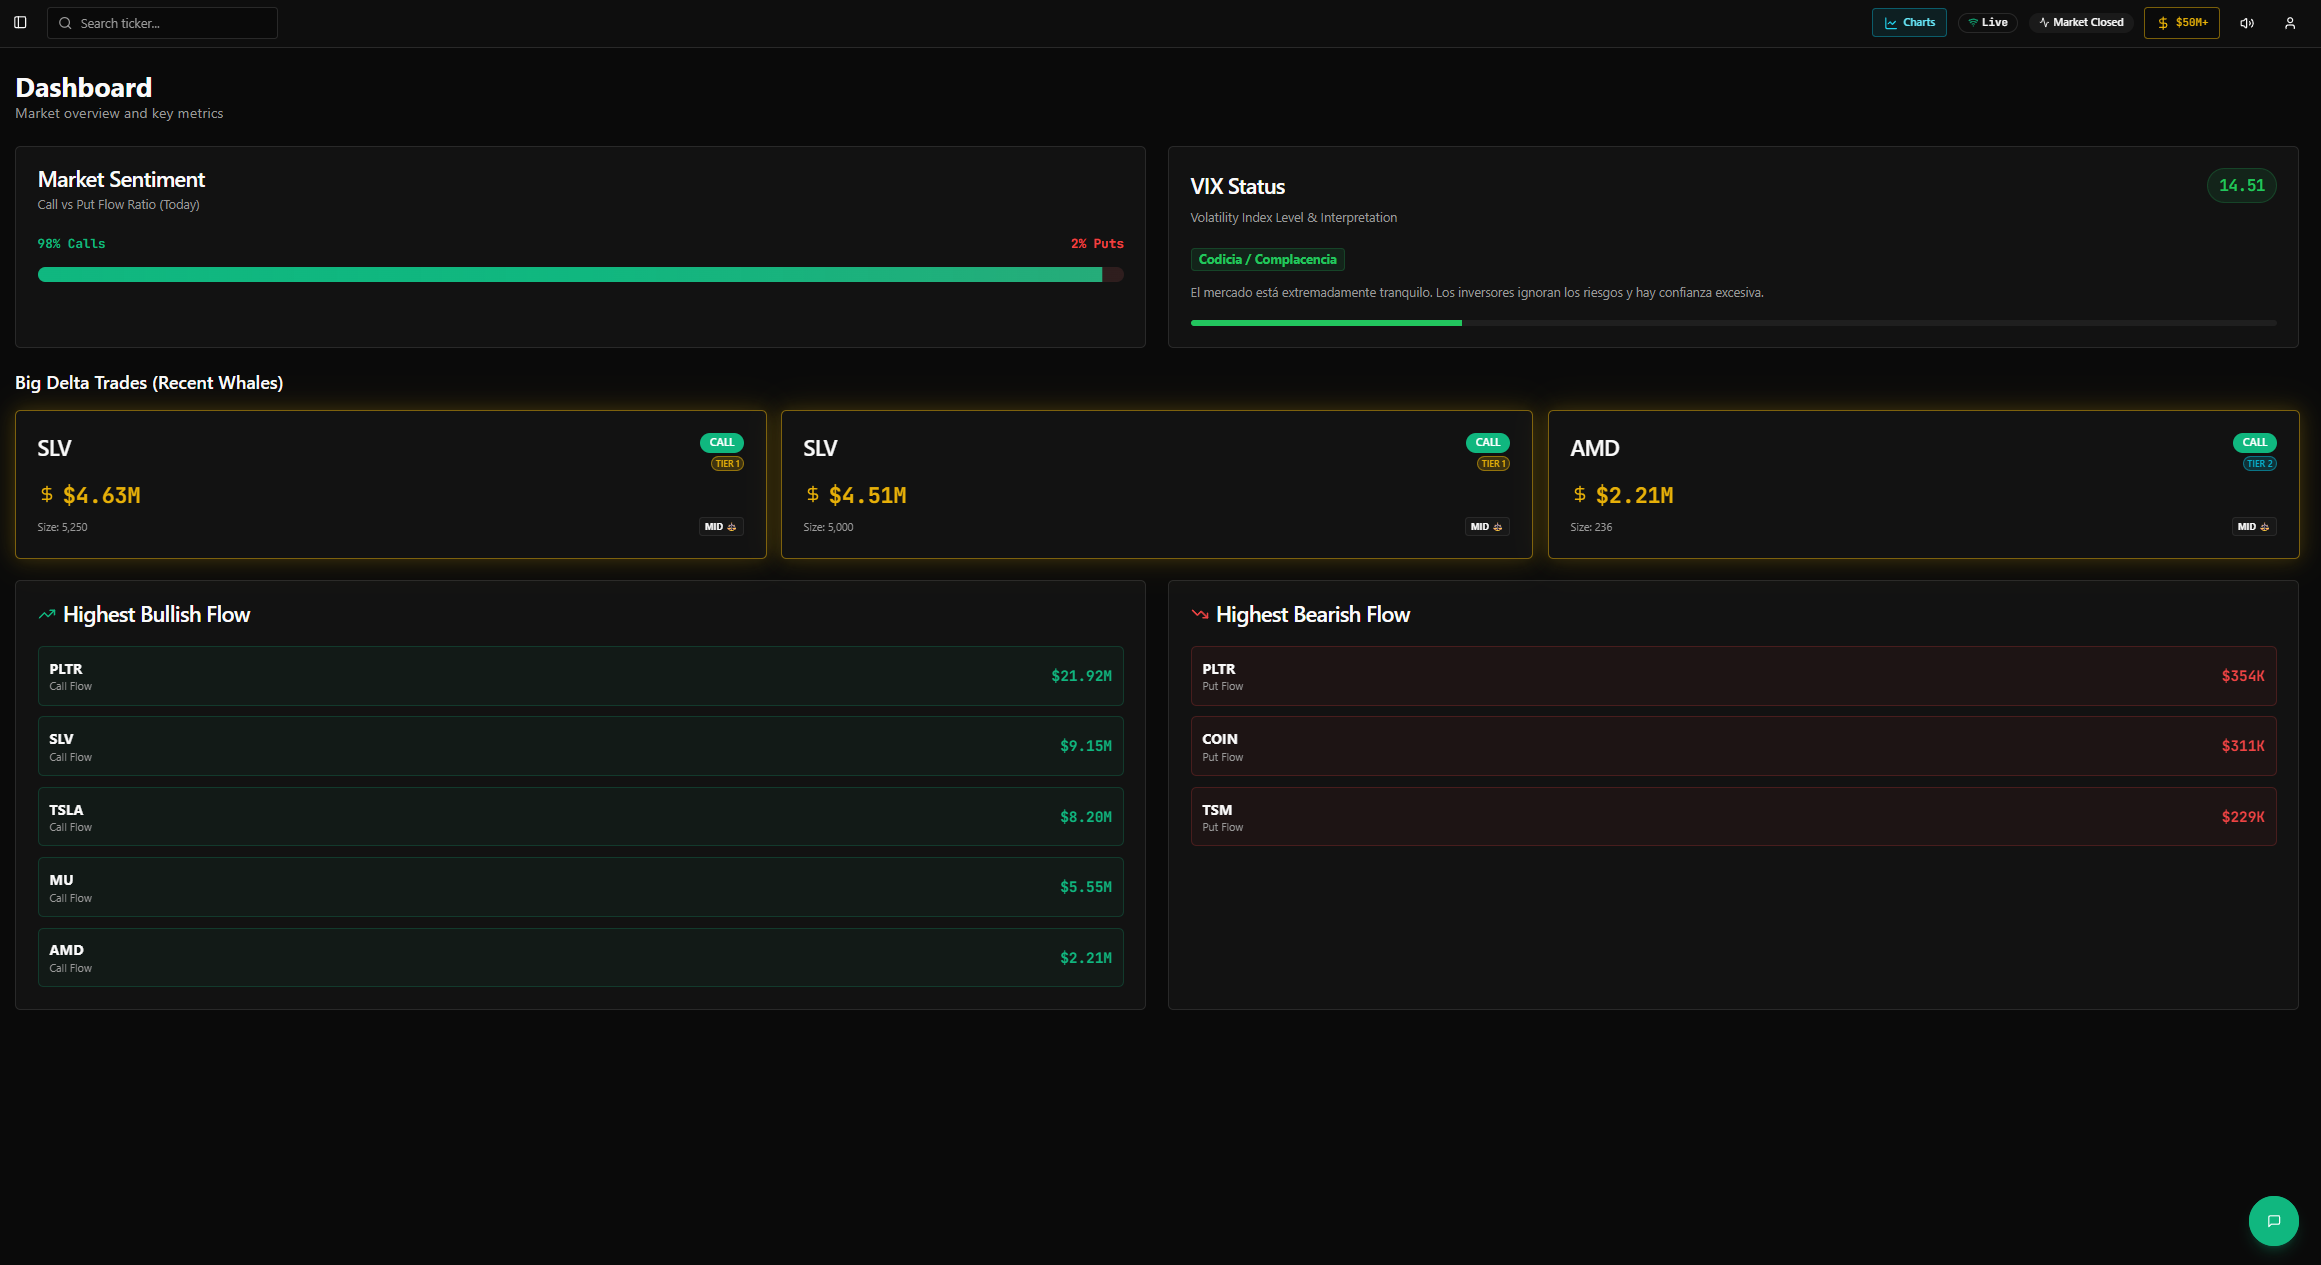
Task: Click the bullish trend arrow icon
Action: (x=47, y=614)
